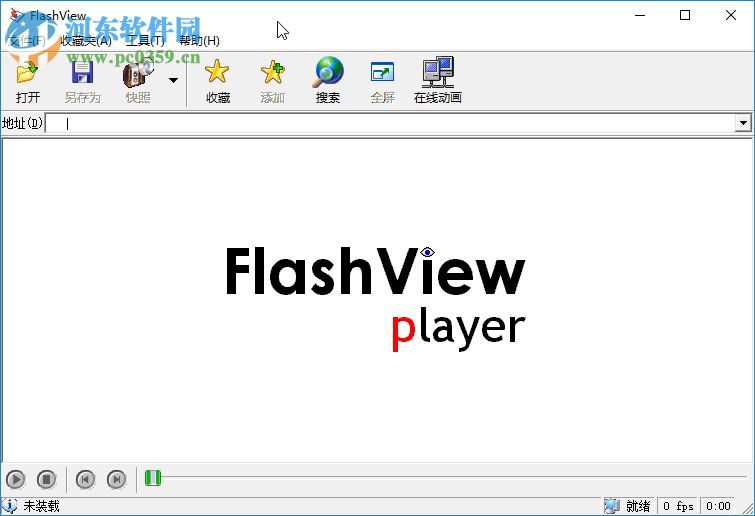Open the 工具(T) menu
The height and width of the screenshot is (516, 755).
[x=145, y=41]
